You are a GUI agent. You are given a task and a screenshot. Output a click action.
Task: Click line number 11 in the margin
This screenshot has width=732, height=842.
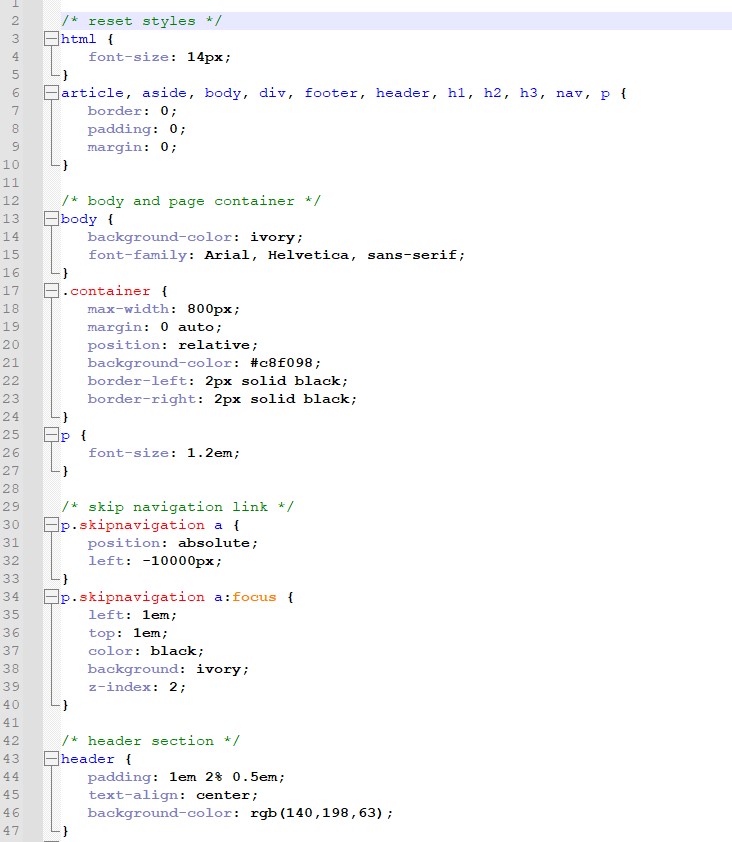pos(11,183)
